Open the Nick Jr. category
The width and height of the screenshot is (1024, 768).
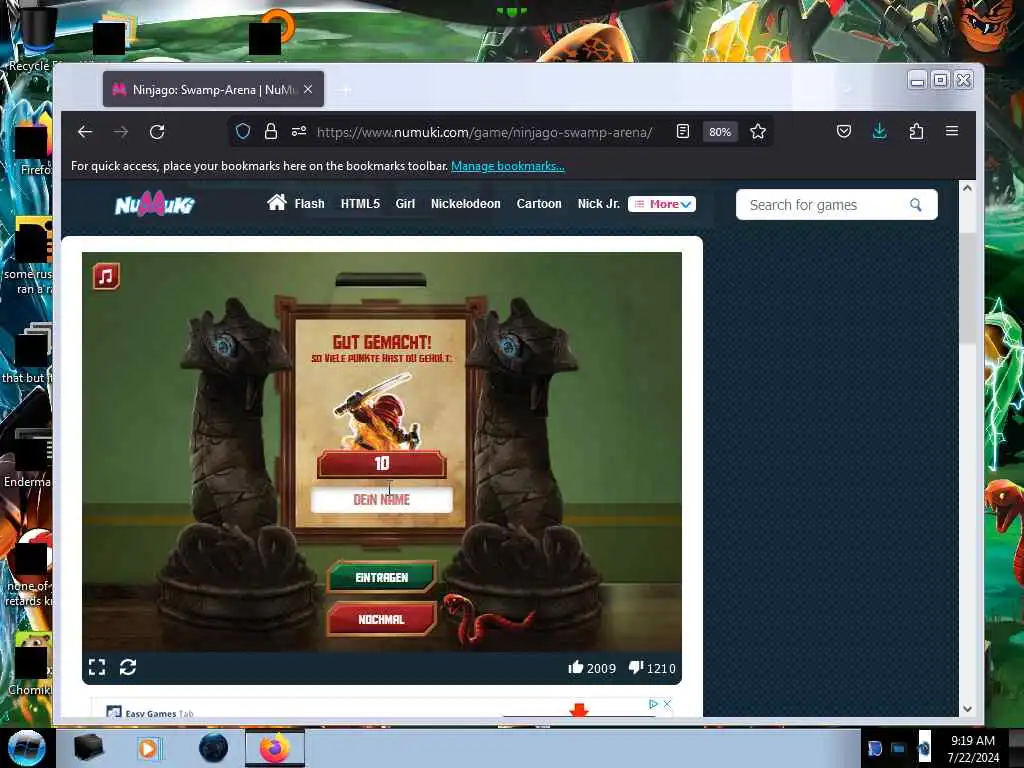[x=598, y=204]
